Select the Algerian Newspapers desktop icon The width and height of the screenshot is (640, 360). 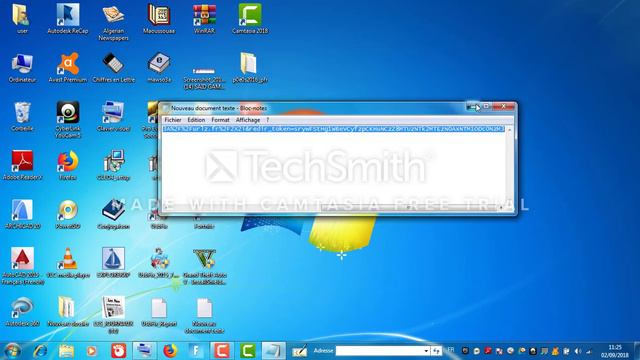(x=113, y=22)
